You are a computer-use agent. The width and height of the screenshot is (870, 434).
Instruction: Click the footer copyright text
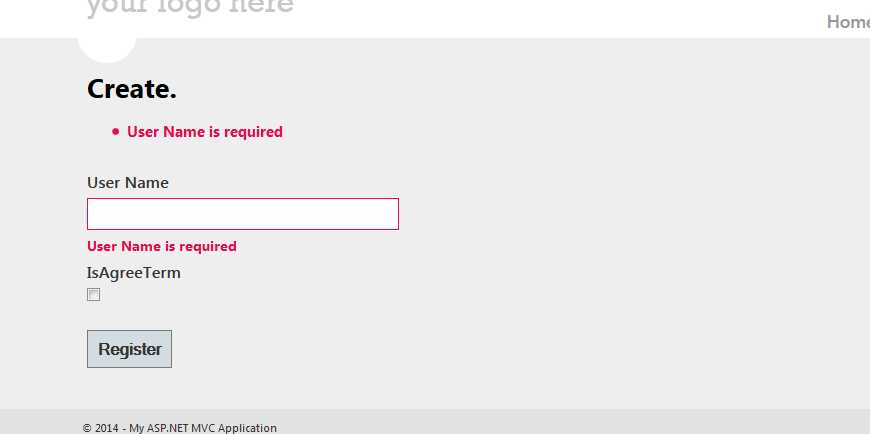coord(179,428)
